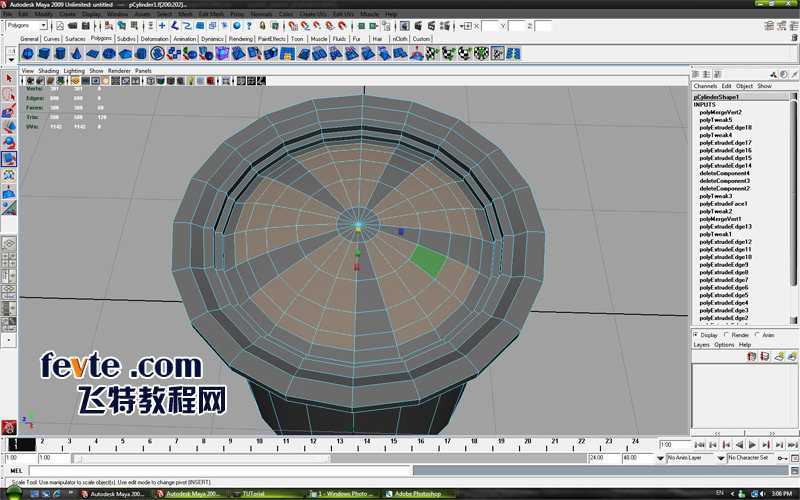Create a polygon torus from the shelf
This screenshot has height=500, width=800.
point(109,54)
